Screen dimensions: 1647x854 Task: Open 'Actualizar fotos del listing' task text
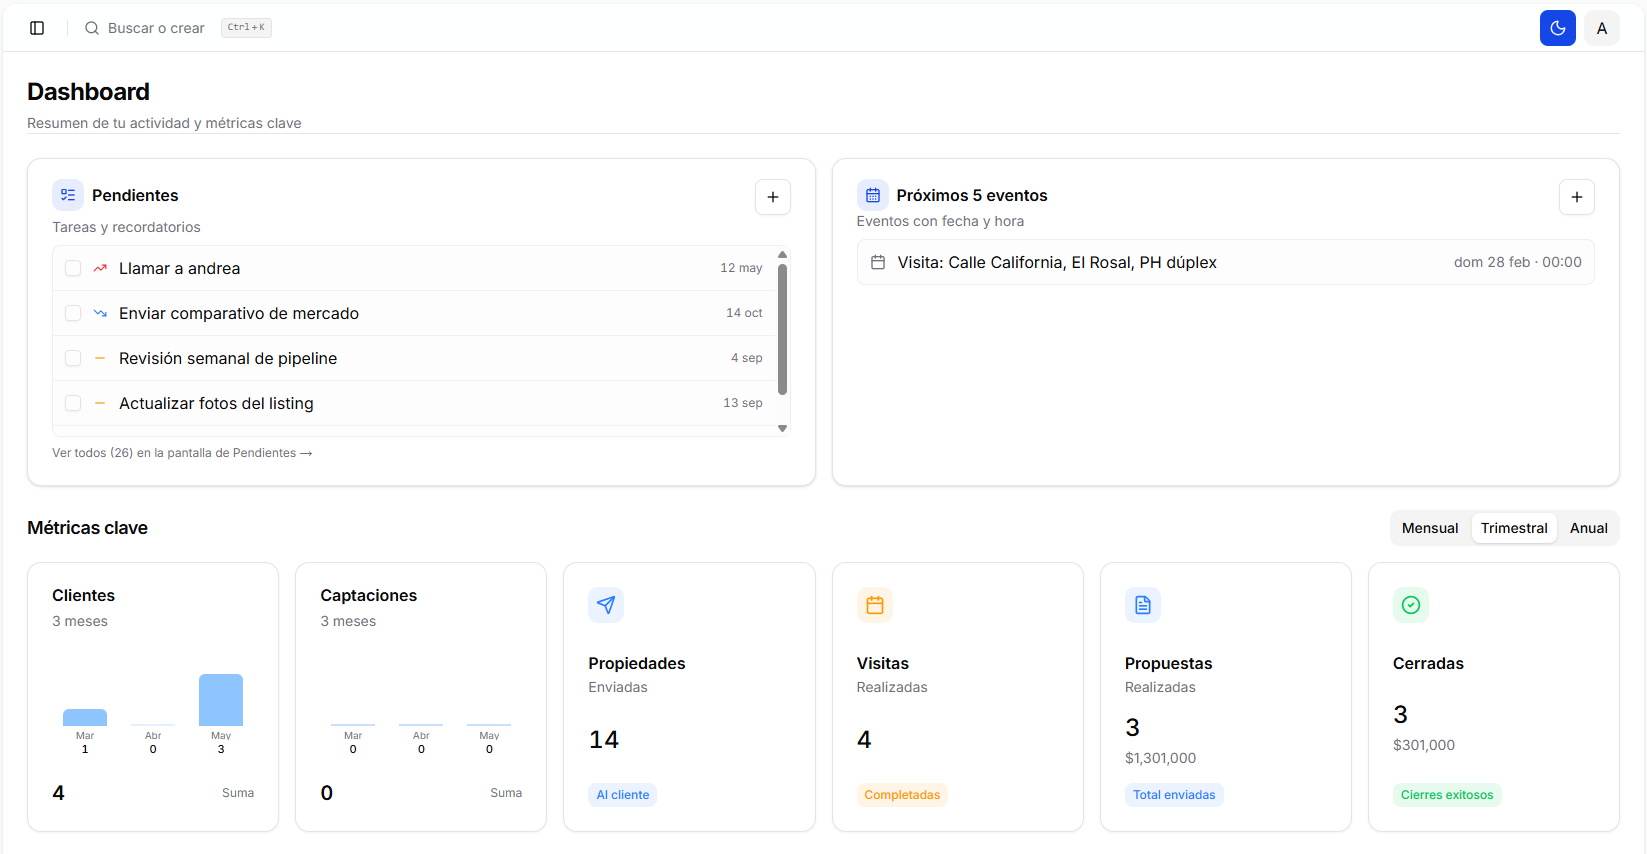(x=216, y=403)
